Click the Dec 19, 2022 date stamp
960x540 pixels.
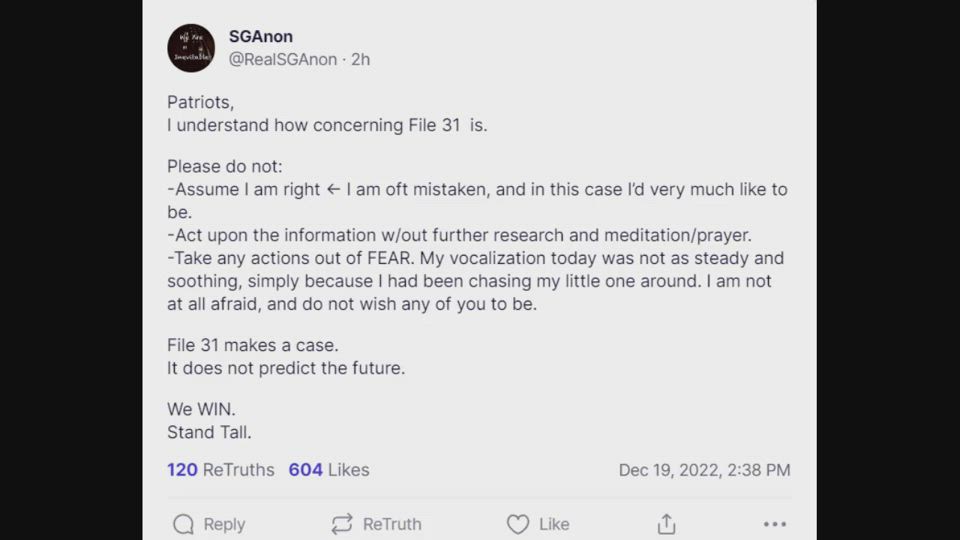pos(704,470)
